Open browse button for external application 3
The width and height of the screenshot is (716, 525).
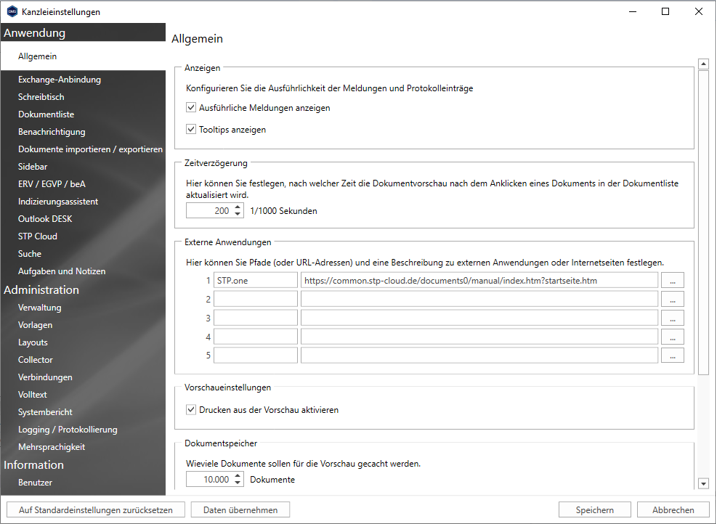(x=672, y=318)
